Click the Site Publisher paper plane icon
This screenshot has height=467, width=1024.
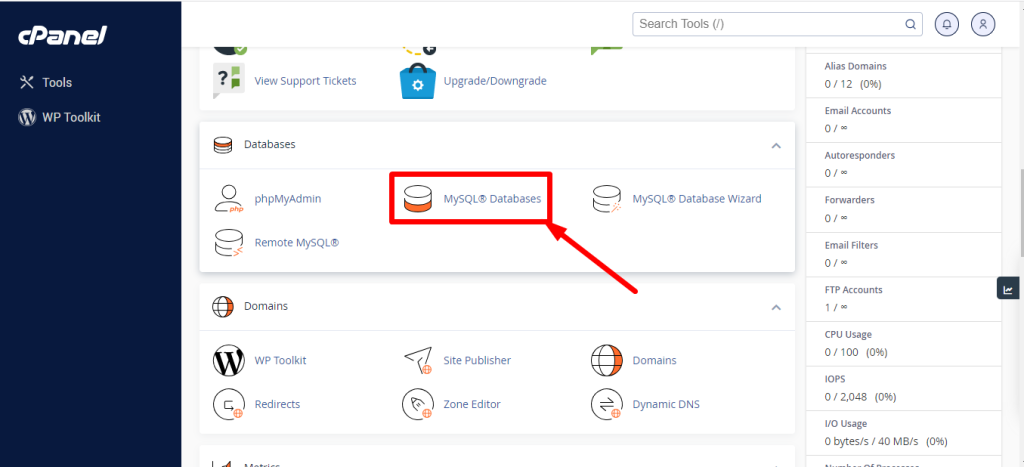(418, 361)
